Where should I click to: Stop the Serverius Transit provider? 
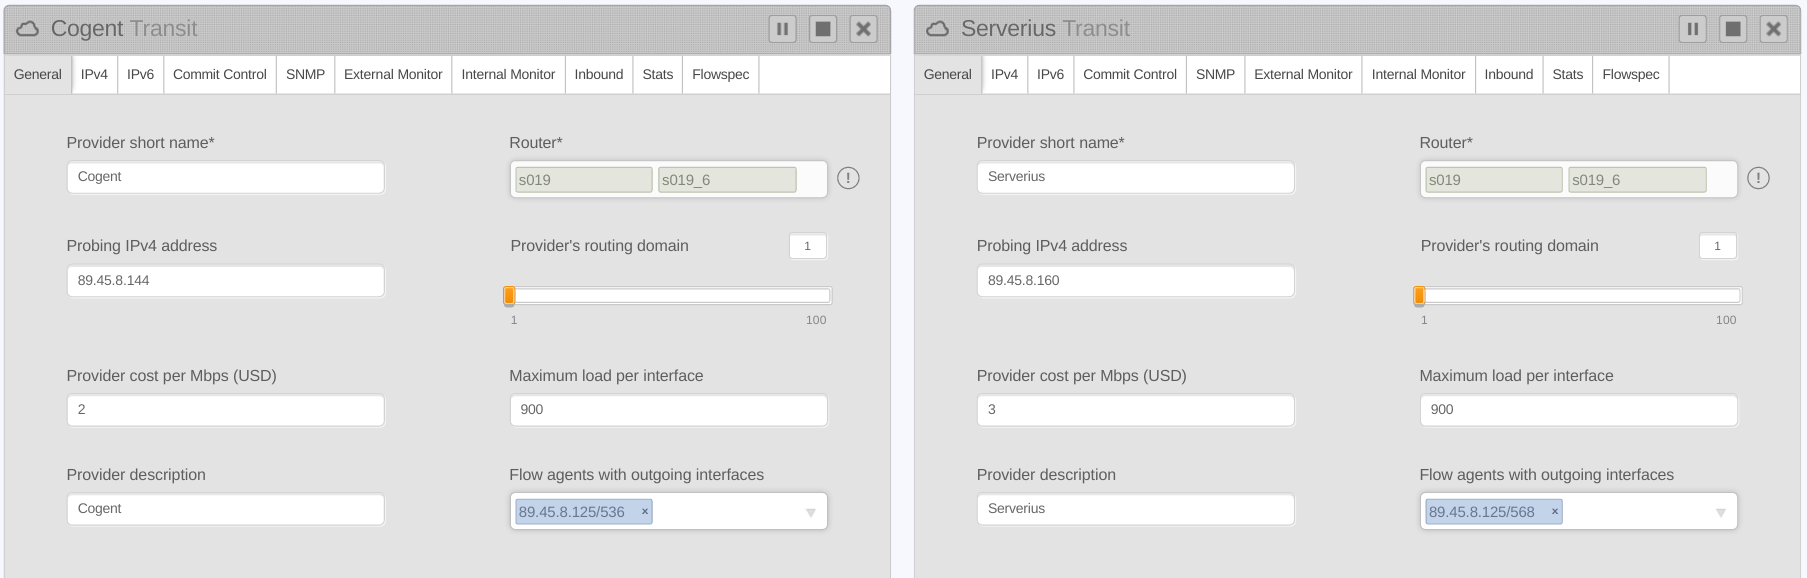[x=1733, y=29]
